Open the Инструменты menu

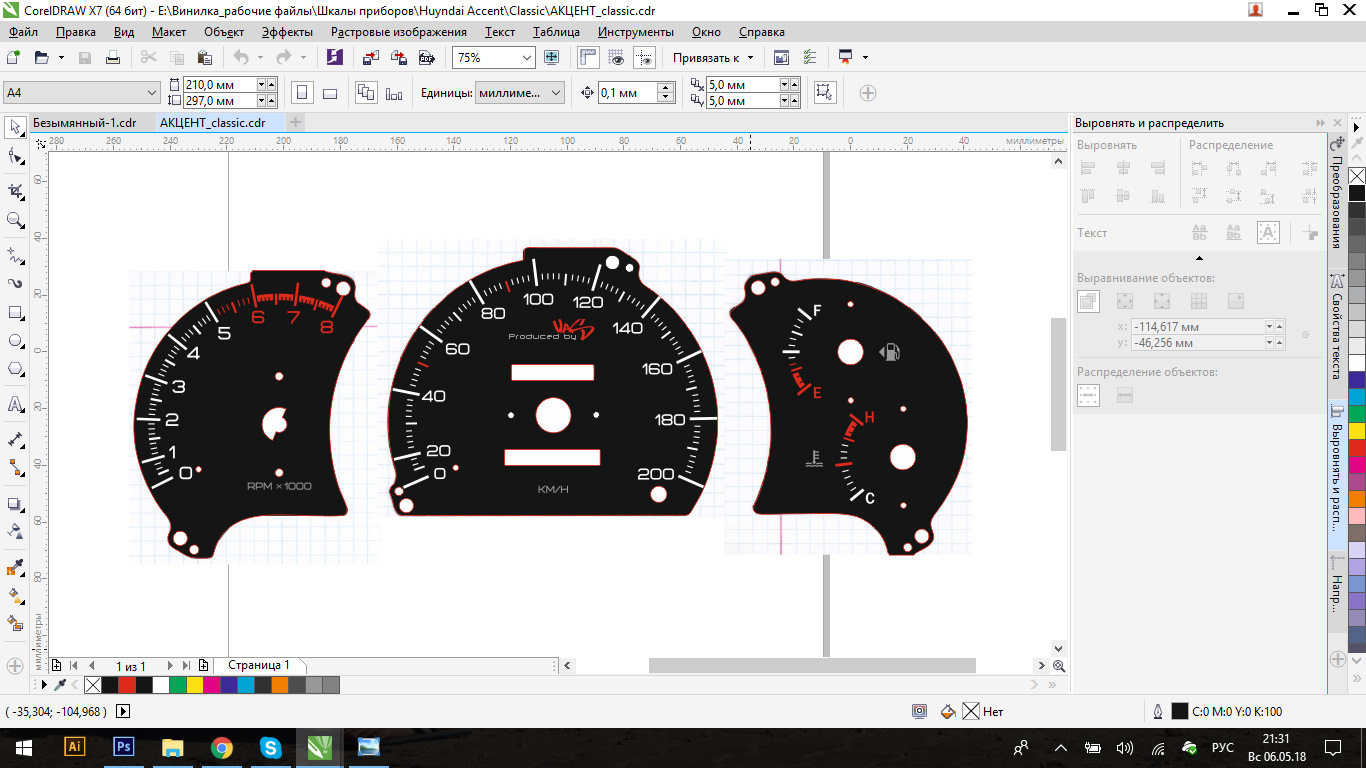pyautogui.click(x=636, y=32)
